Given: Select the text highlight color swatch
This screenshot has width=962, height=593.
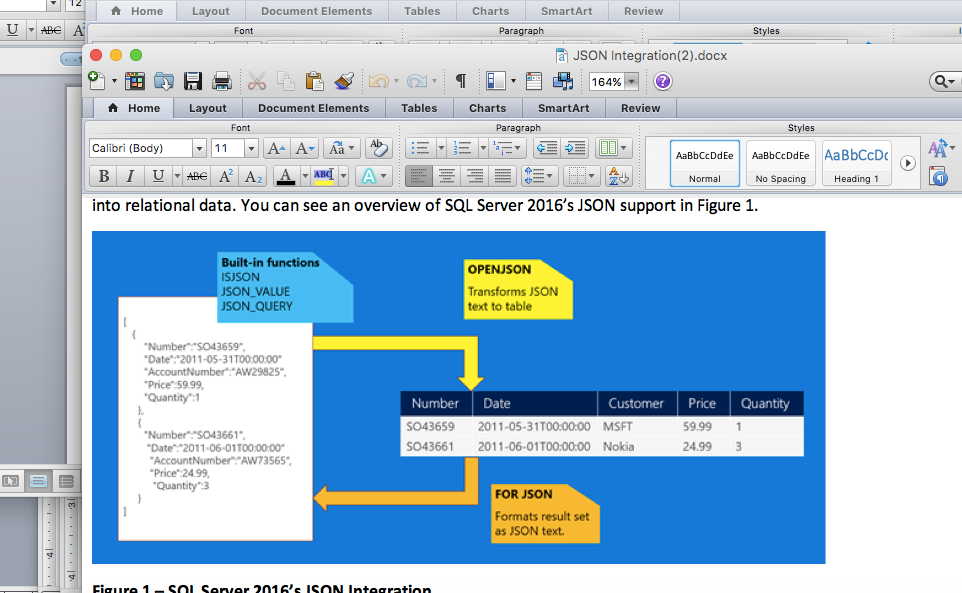Looking at the screenshot, I should click(322, 175).
